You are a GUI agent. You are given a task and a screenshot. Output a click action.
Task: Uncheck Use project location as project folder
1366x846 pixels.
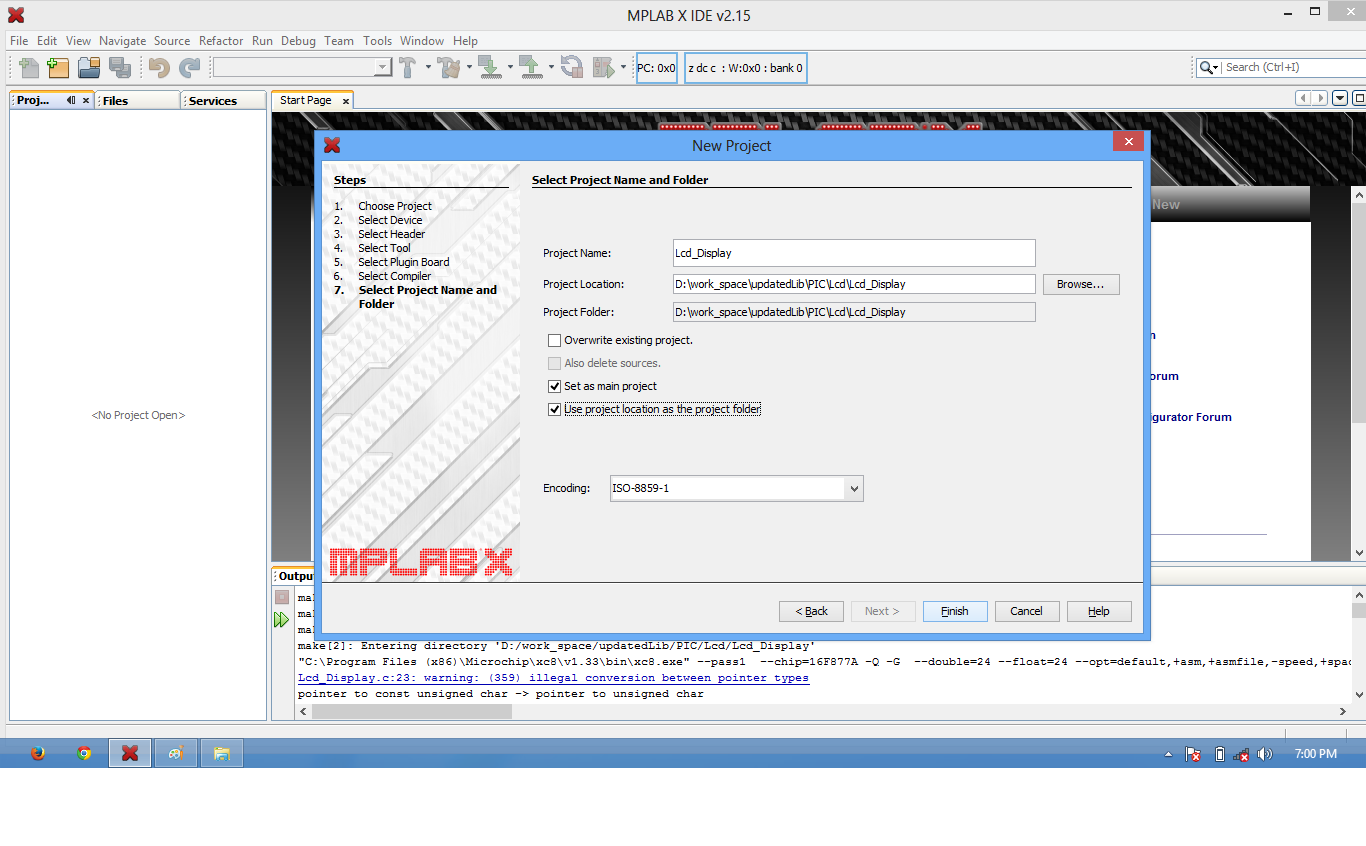pyautogui.click(x=555, y=409)
